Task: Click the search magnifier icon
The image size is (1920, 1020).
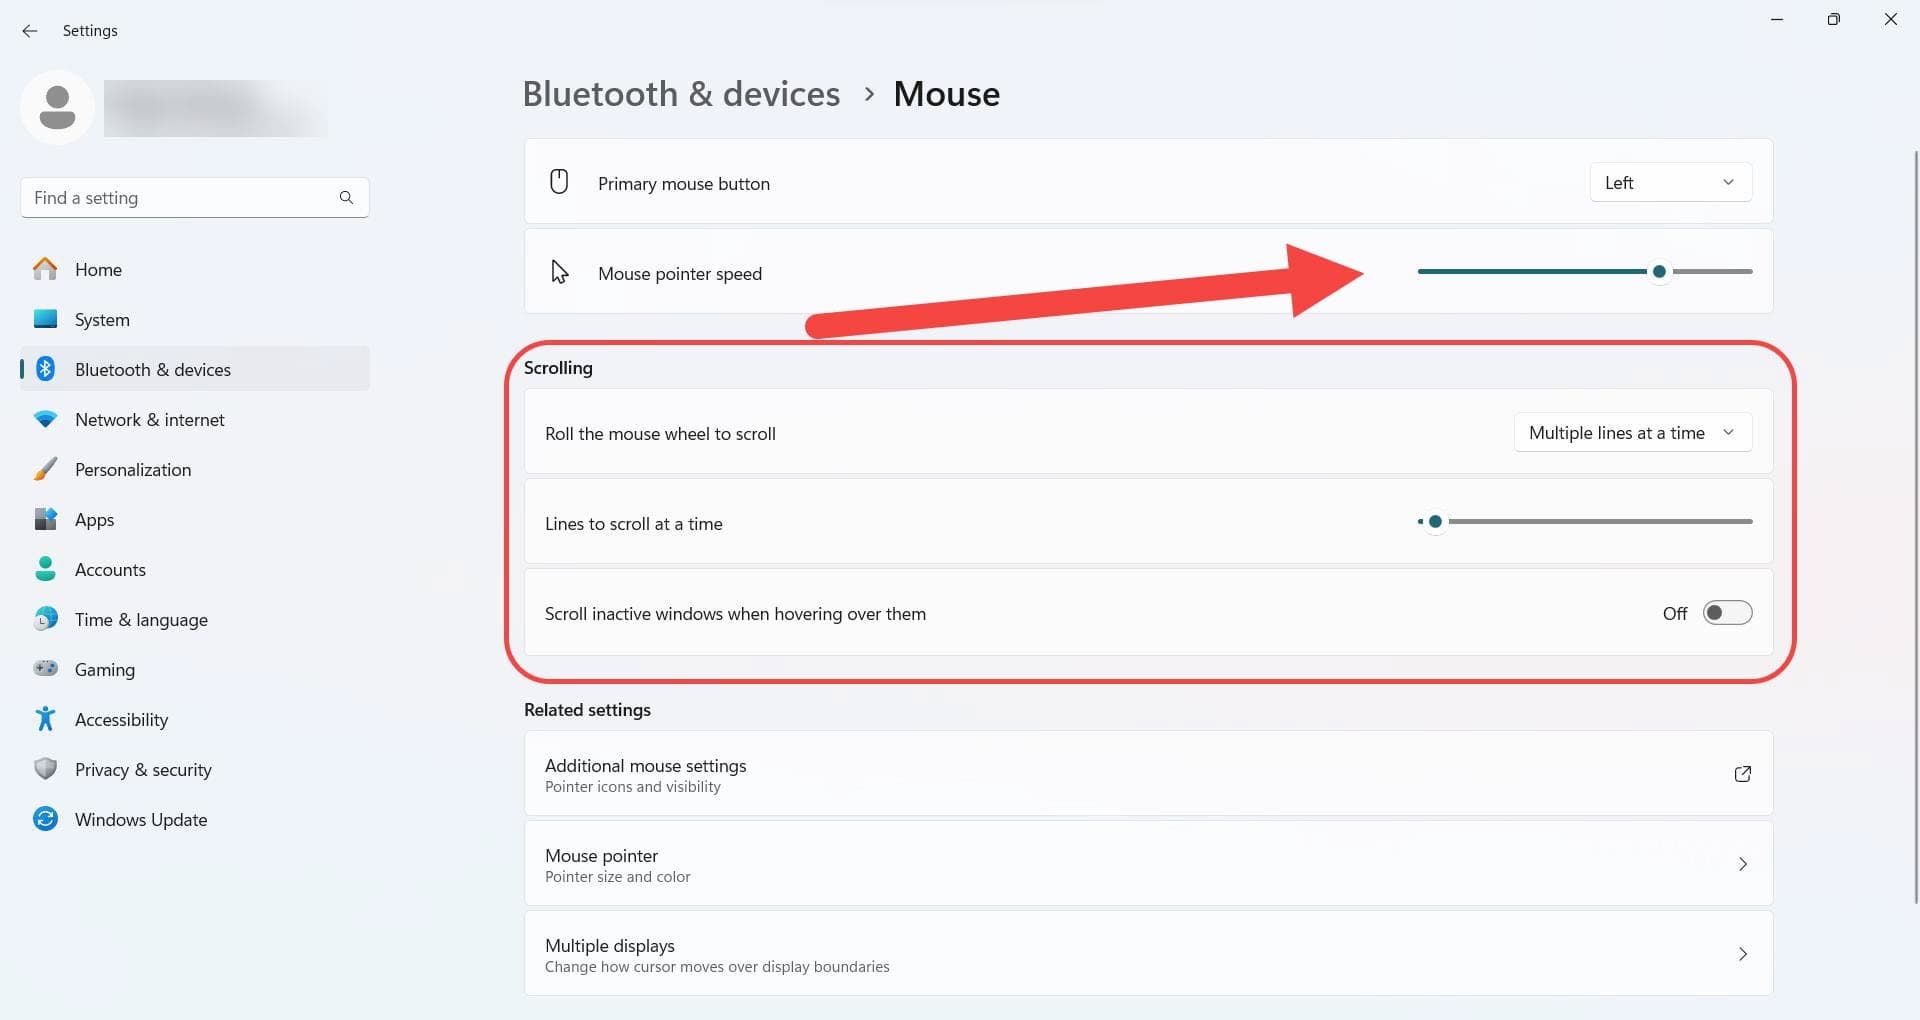Action: click(346, 198)
